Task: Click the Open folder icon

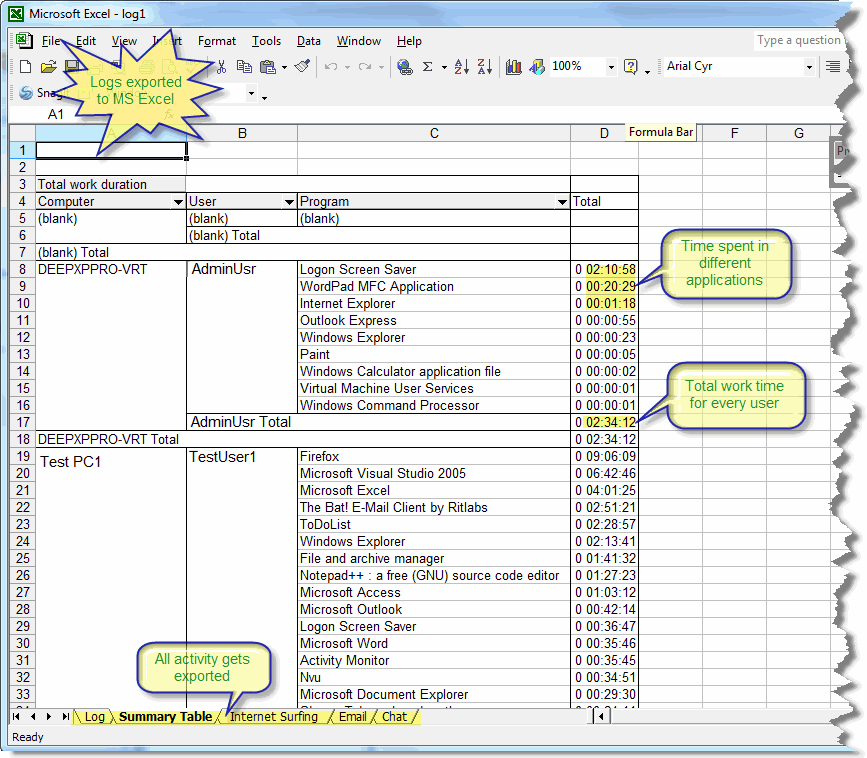Action: [49, 67]
